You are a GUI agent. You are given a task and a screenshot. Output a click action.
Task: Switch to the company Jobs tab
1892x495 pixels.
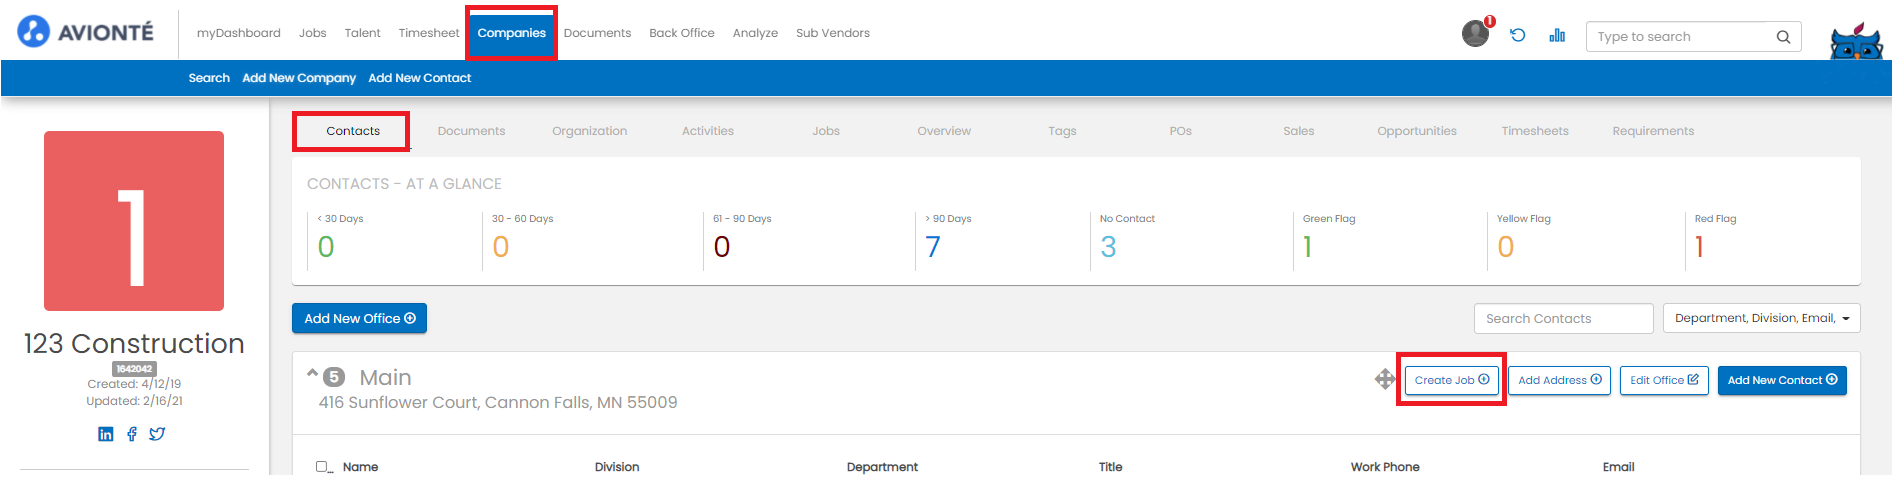coord(826,131)
